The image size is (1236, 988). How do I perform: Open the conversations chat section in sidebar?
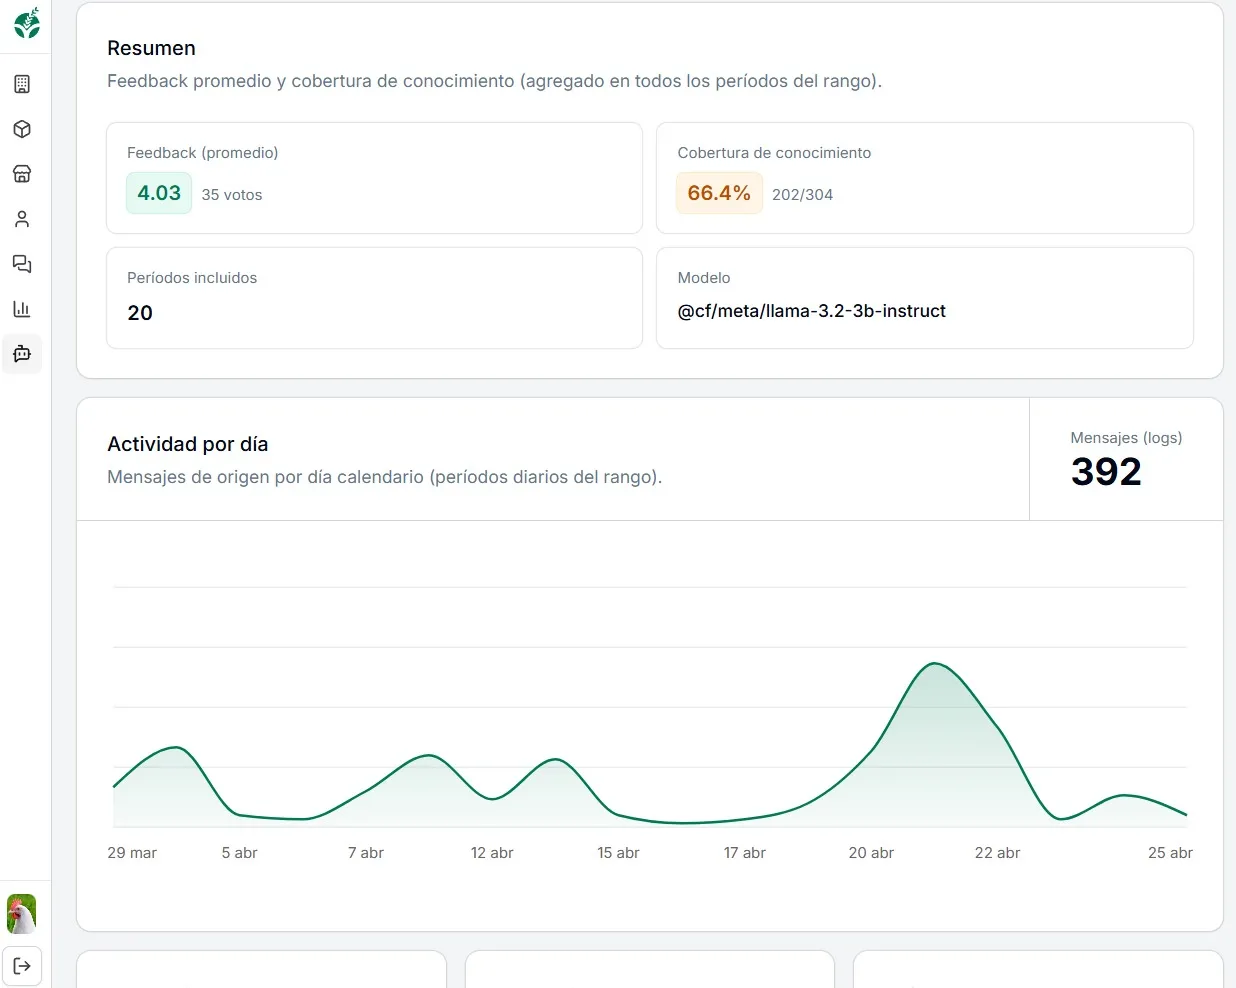click(x=22, y=264)
